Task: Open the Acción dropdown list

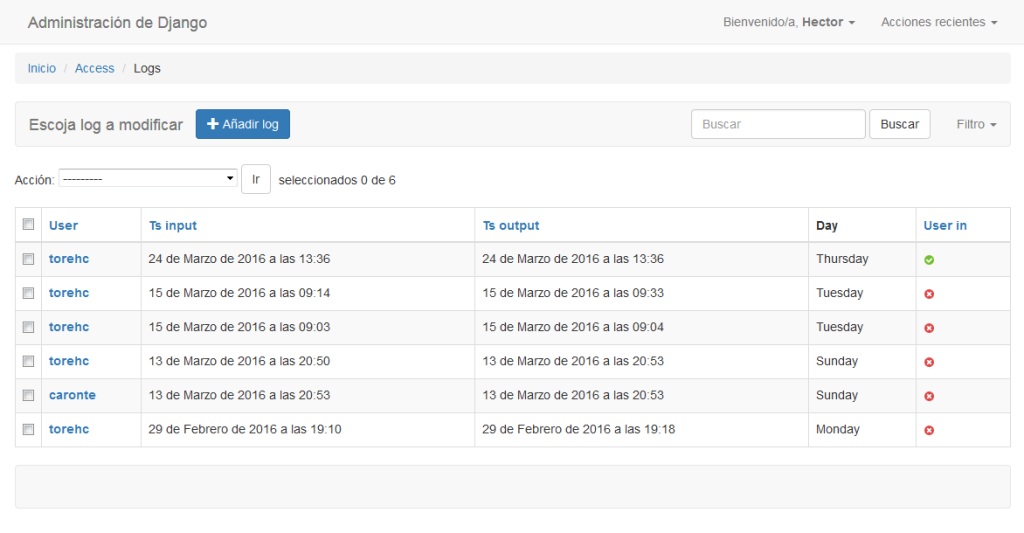Action: (148, 178)
